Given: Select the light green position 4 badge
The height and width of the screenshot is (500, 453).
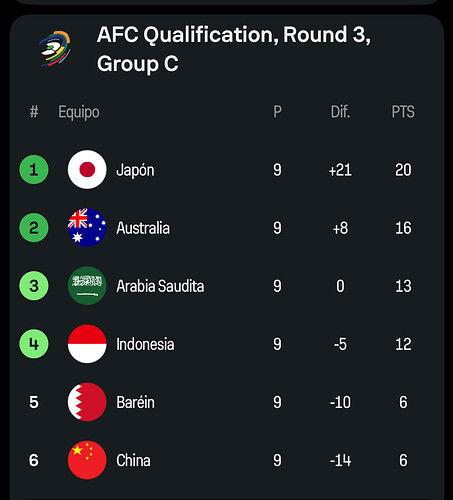Looking at the screenshot, I should pyautogui.click(x=34, y=344).
